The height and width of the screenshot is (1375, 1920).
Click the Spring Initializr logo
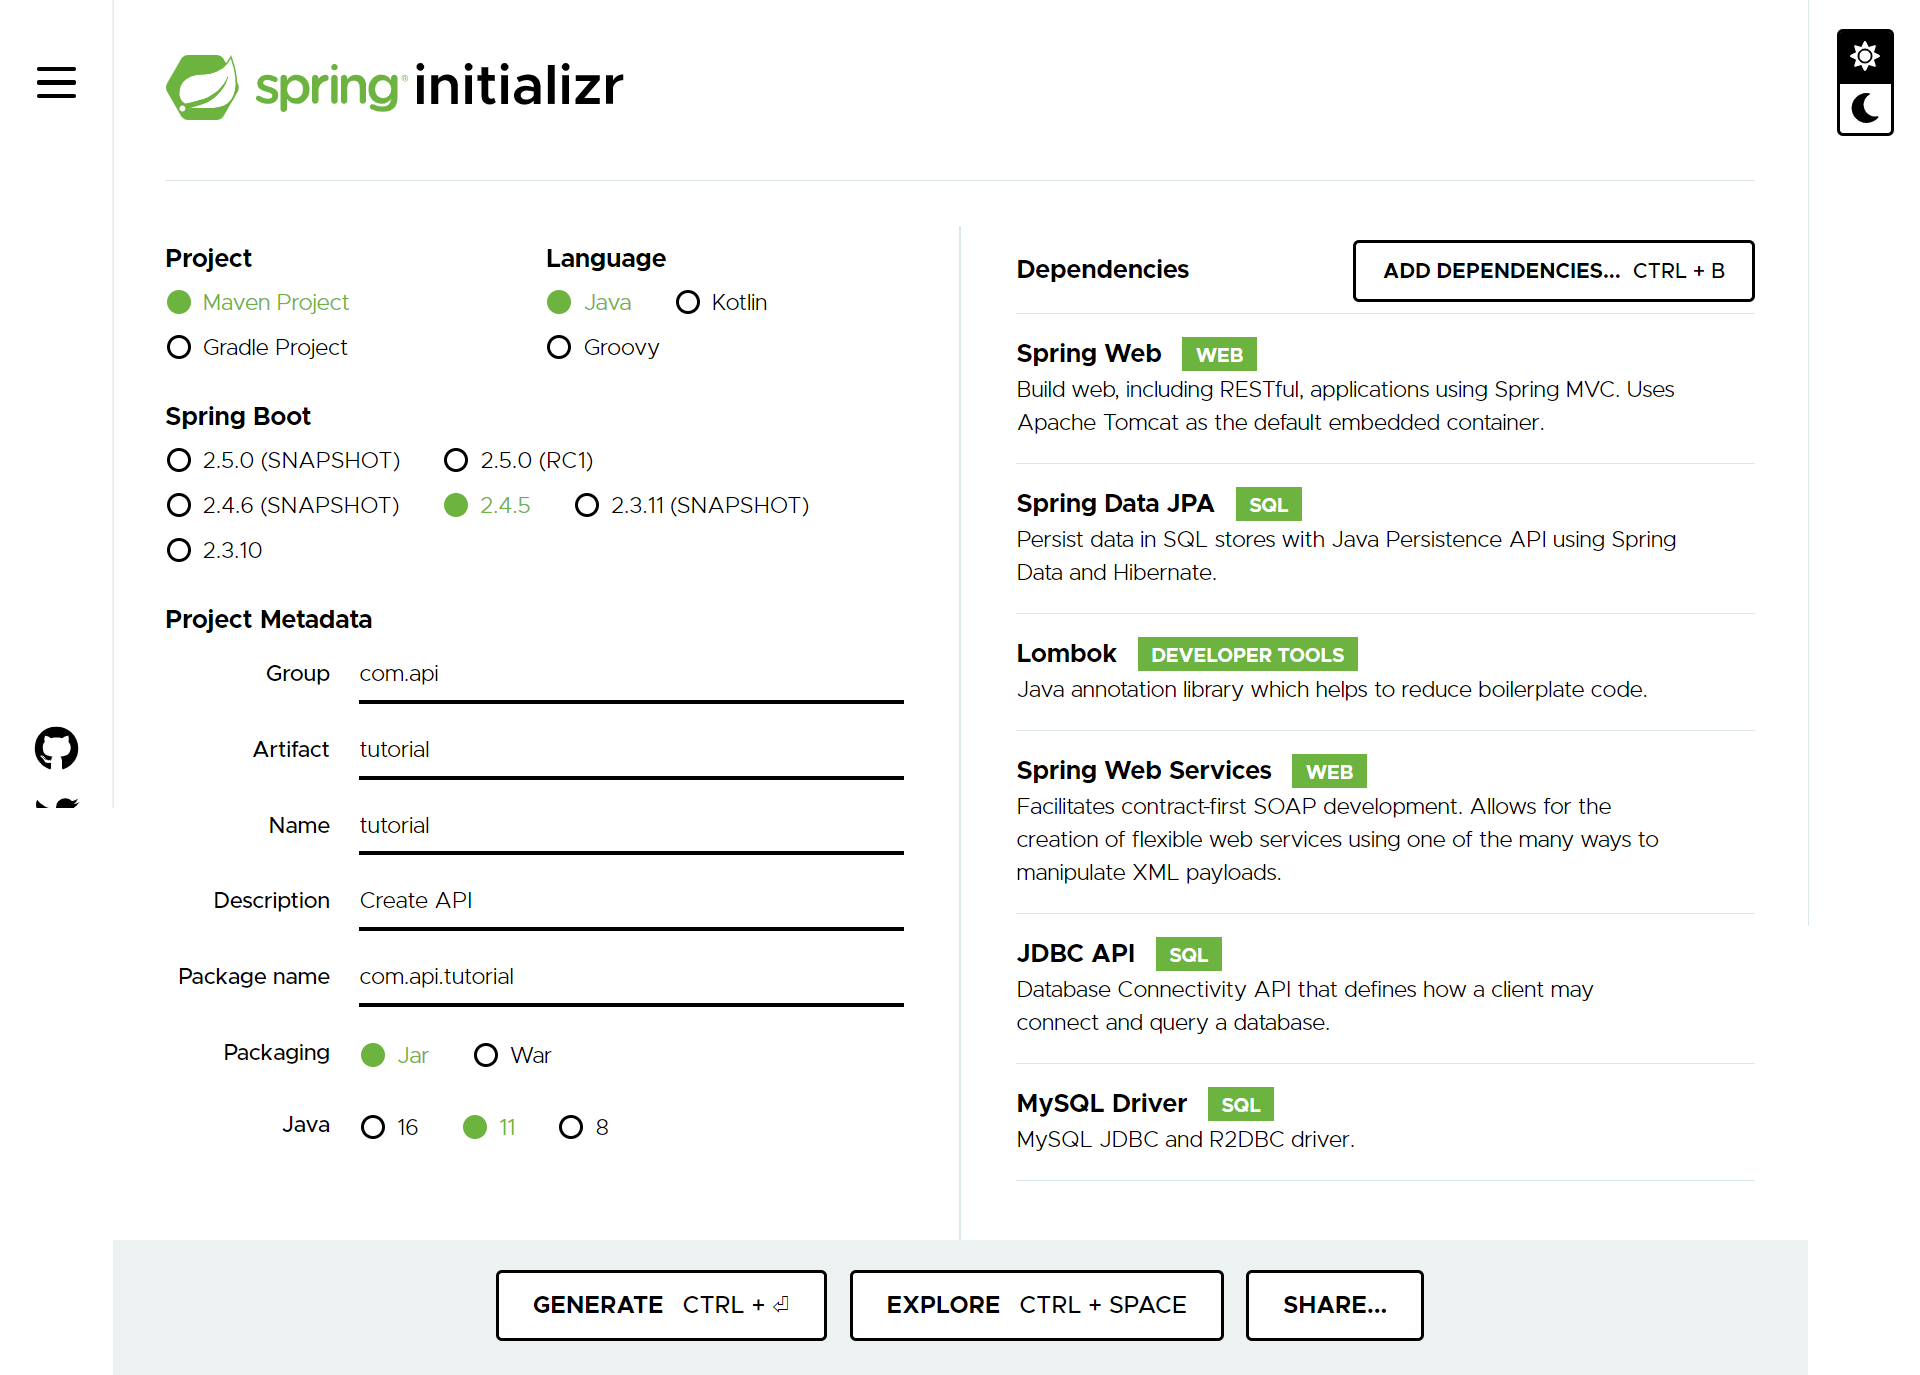394,86
